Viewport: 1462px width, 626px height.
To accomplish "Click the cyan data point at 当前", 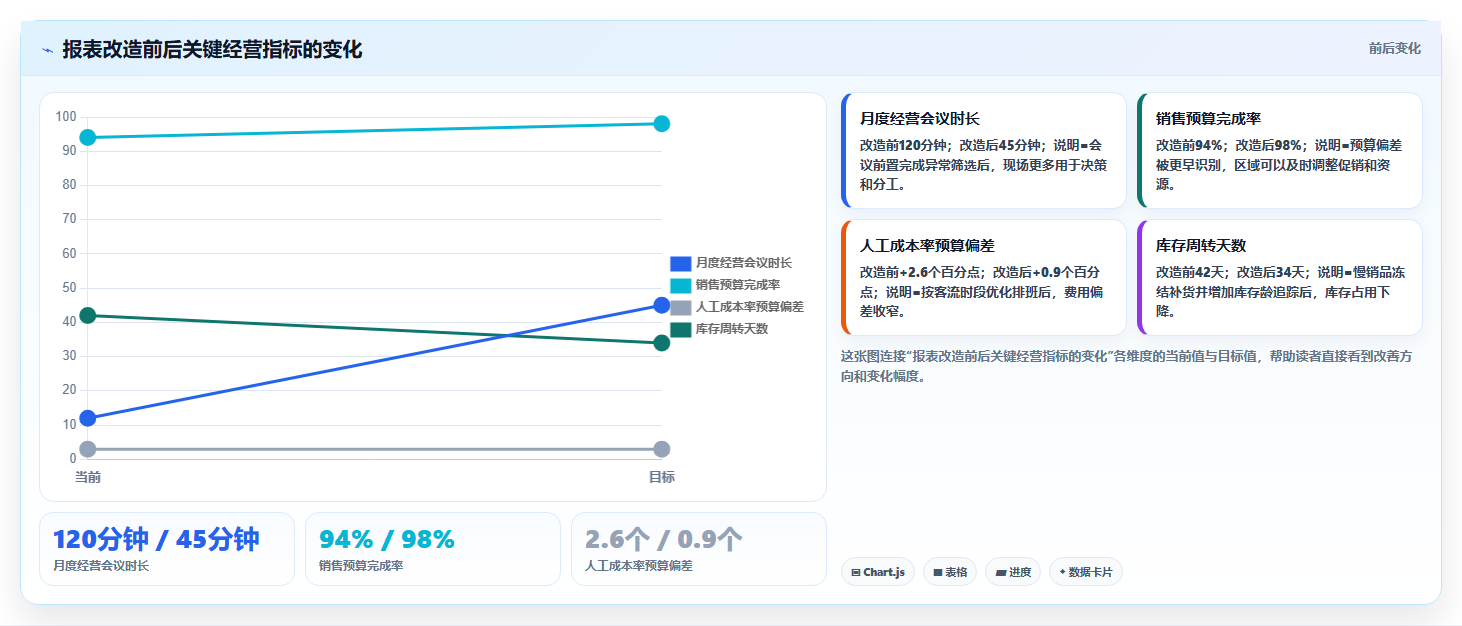I will click(x=88, y=137).
